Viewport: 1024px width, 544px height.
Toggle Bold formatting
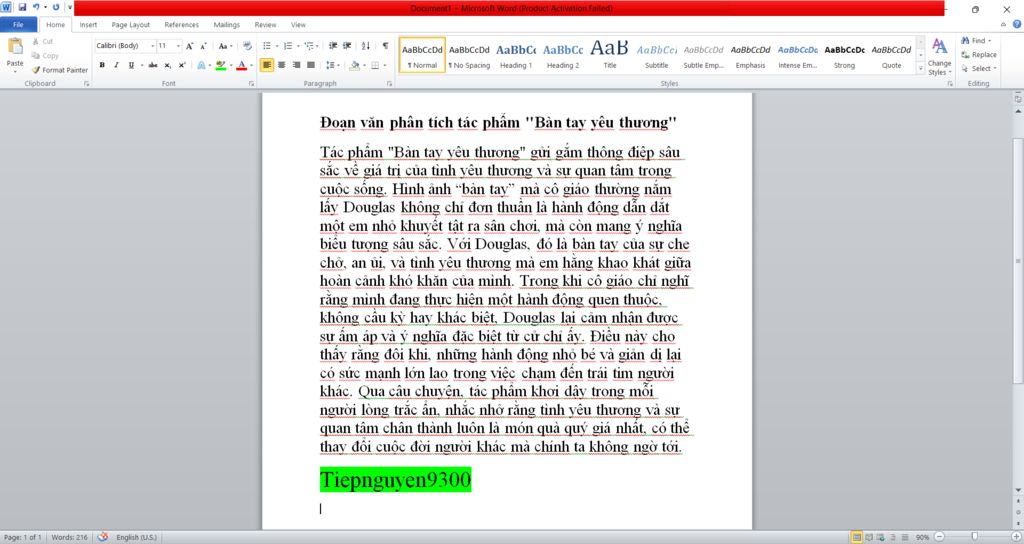[x=102, y=65]
